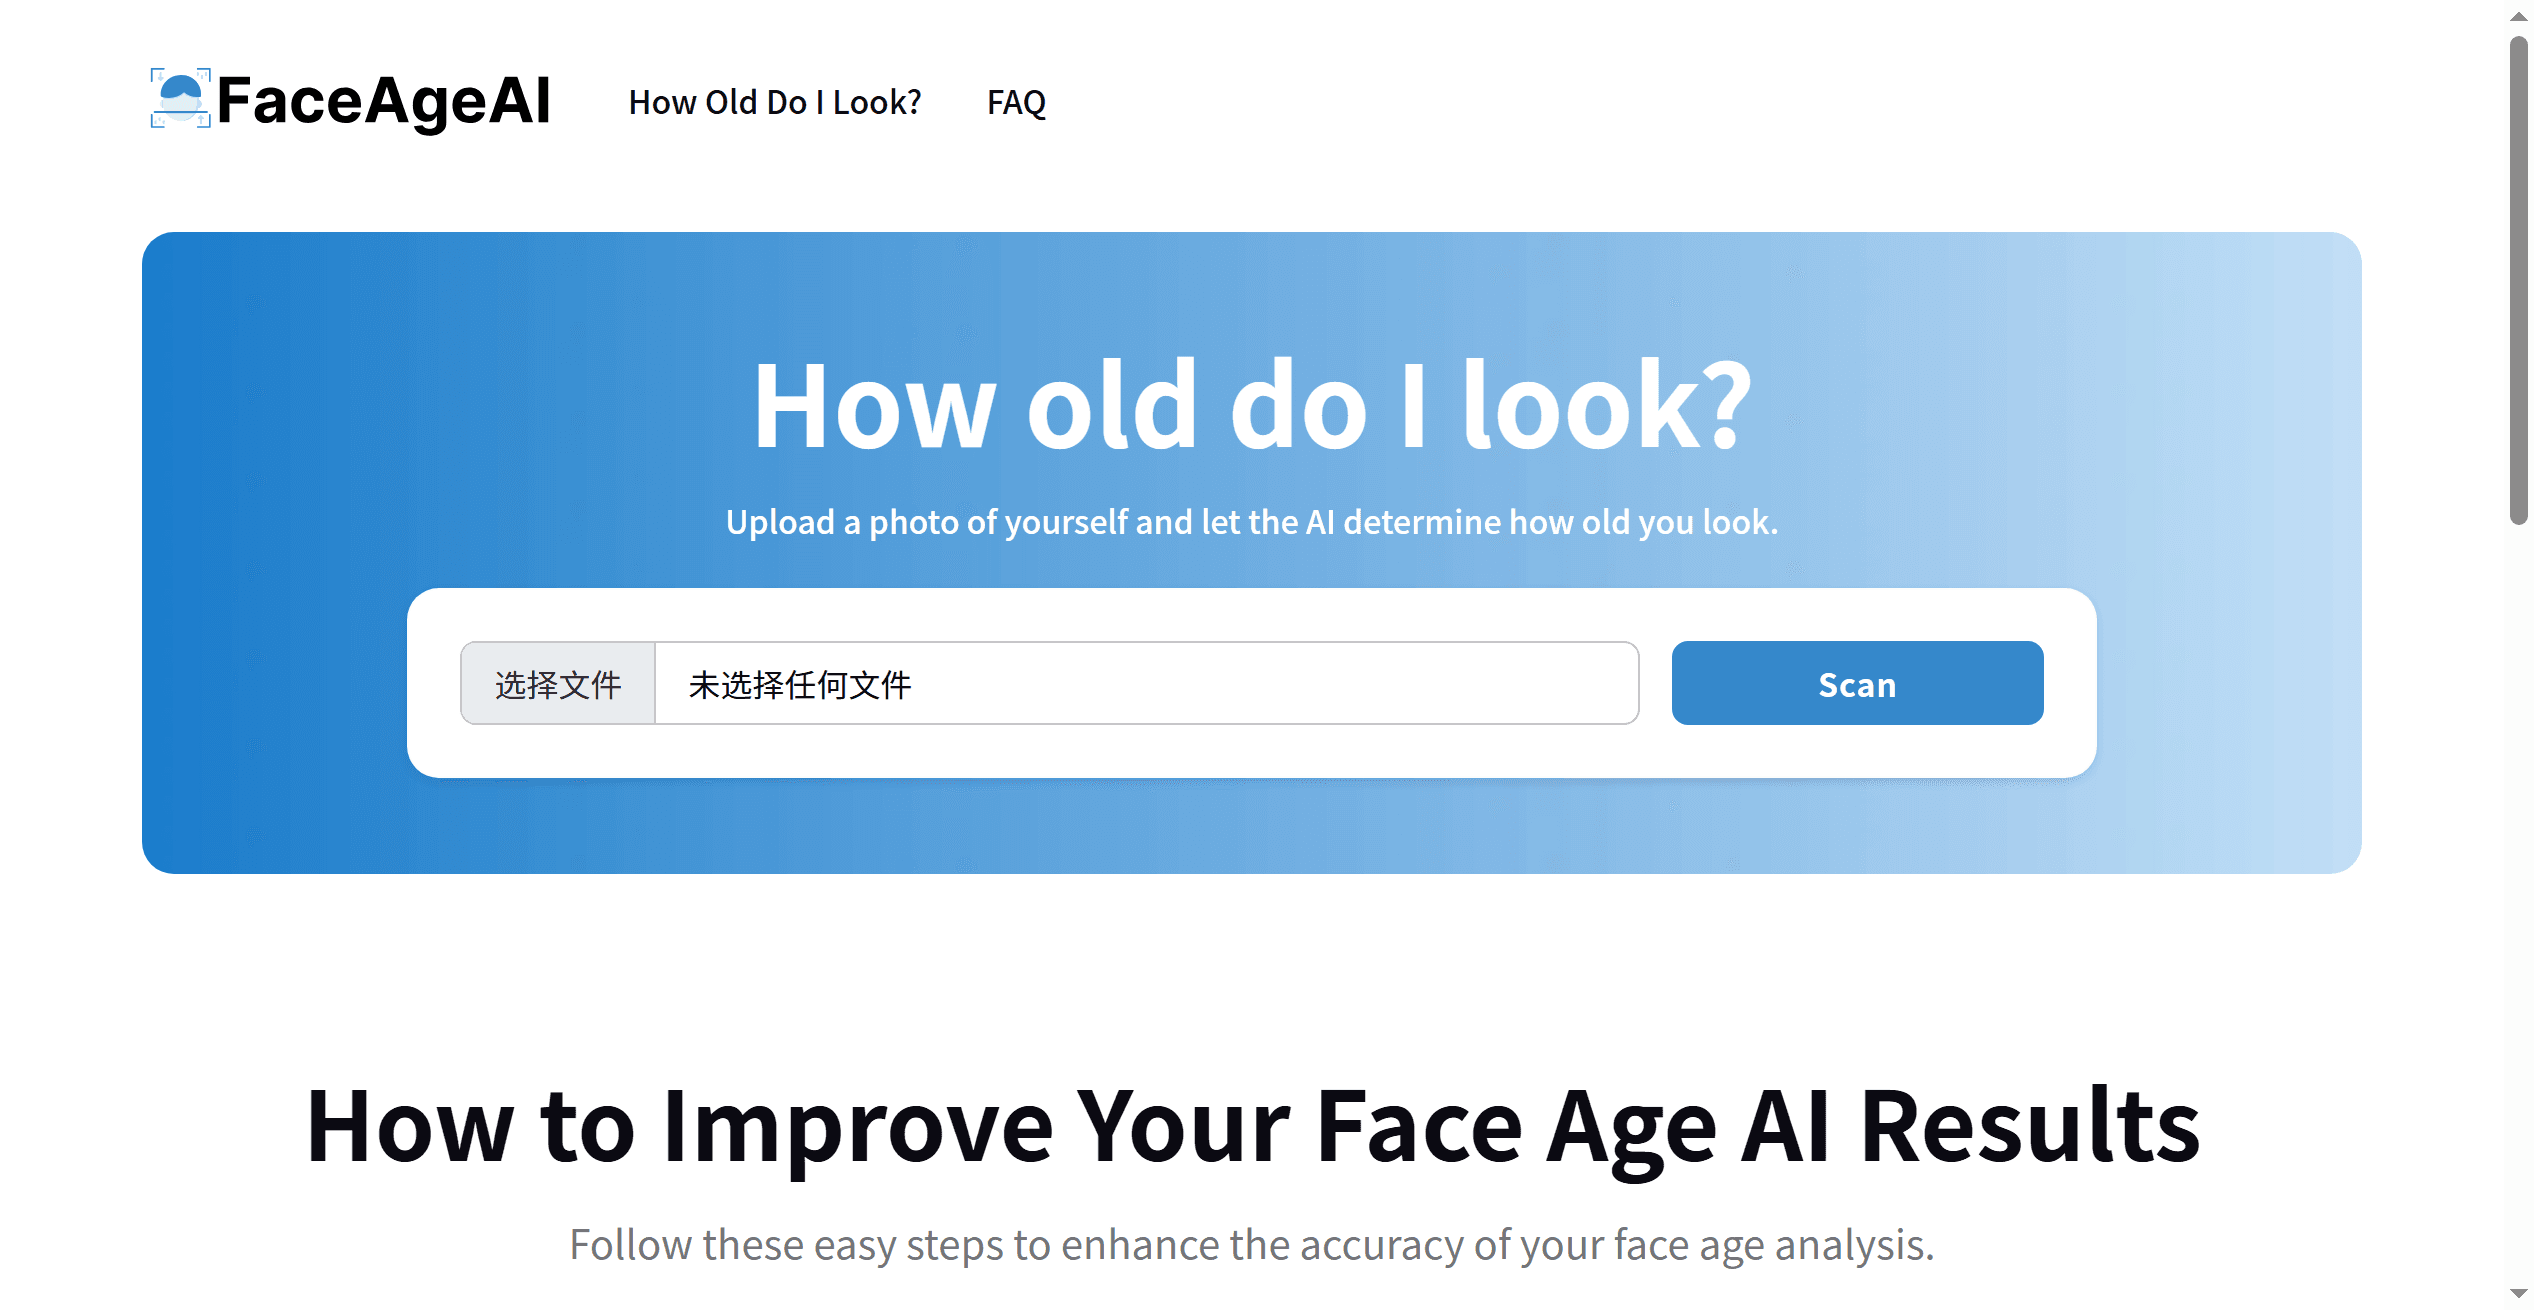The image size is (2534, 1310).
Task: Open the FaceAgeAI homepage via logo
Action: pos(350,99)
